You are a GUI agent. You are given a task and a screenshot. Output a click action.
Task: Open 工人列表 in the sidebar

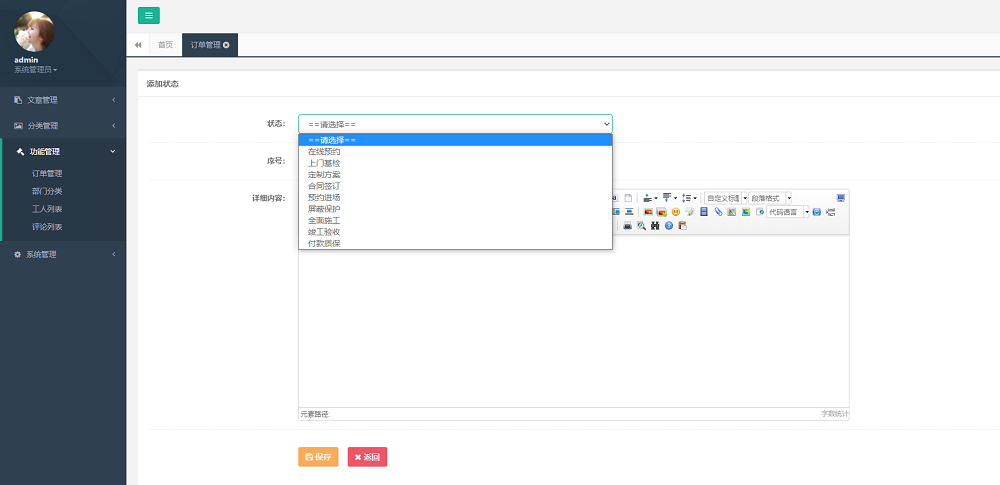[47, 209]
